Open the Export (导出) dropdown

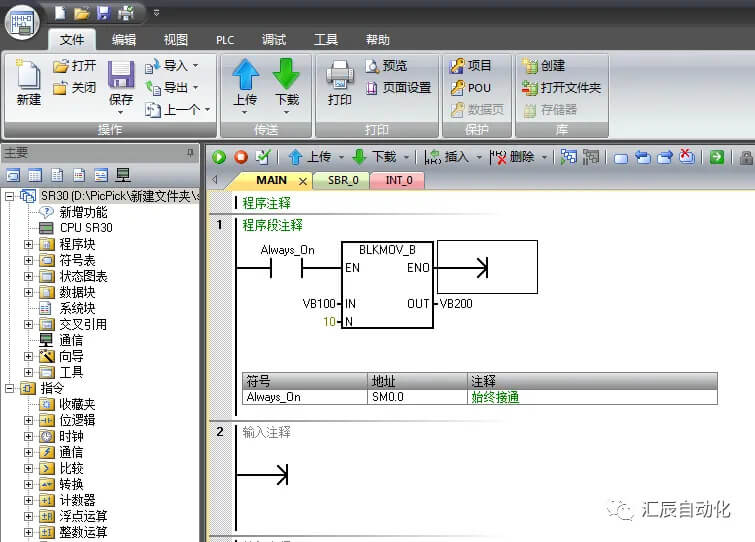(x=195, y=88)
